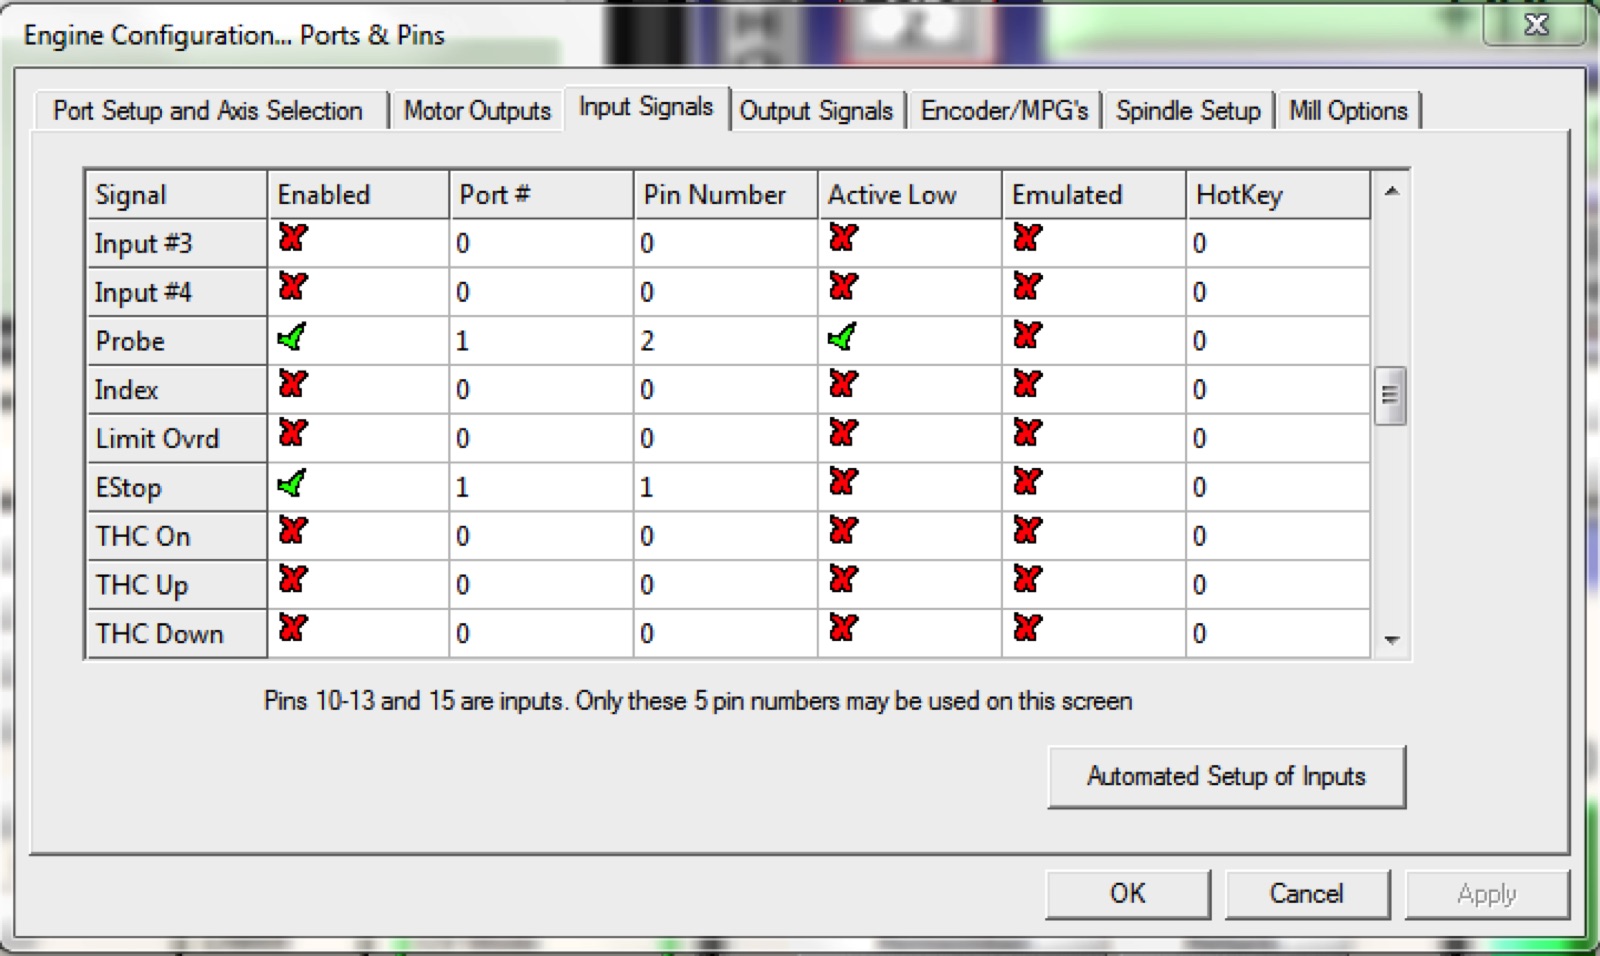Toggle the Probe Enabled green checkmark
This screenshot has width=1600, height=956.
(292, 339)
